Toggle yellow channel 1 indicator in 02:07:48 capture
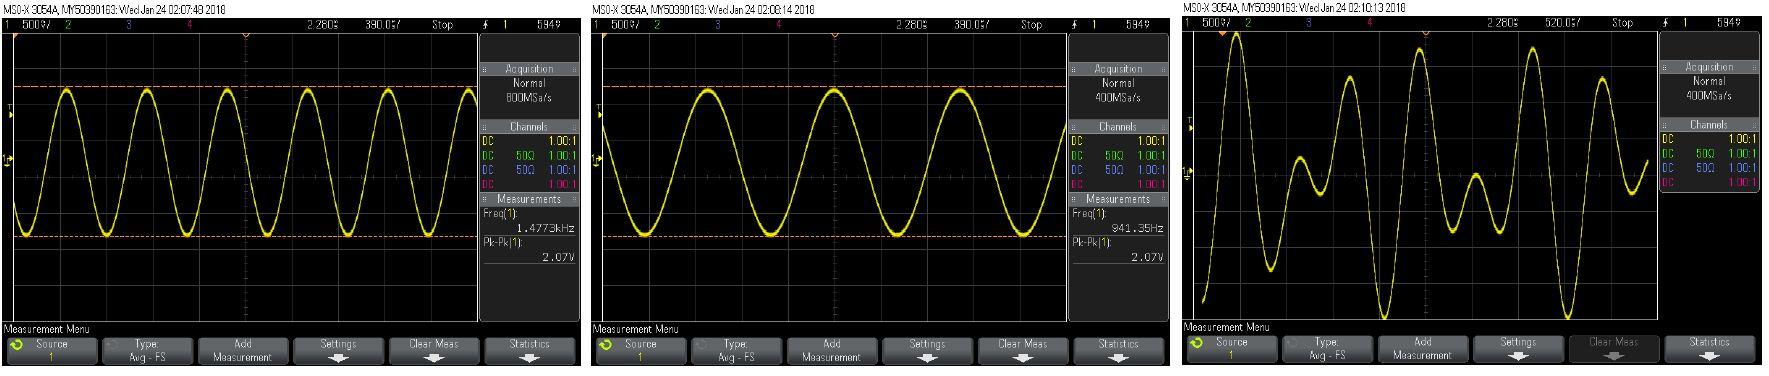This screenshot has width=1769, height=376. (x=8, y=24)
